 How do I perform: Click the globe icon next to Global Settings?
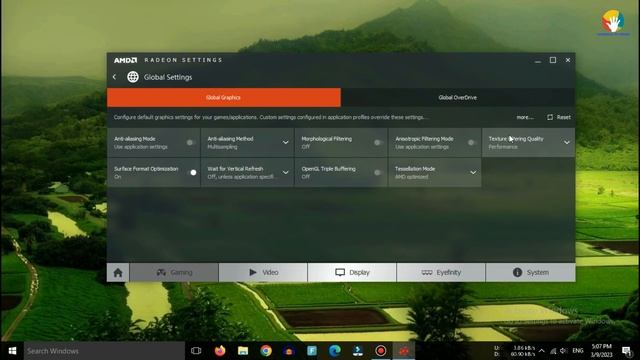133,77
